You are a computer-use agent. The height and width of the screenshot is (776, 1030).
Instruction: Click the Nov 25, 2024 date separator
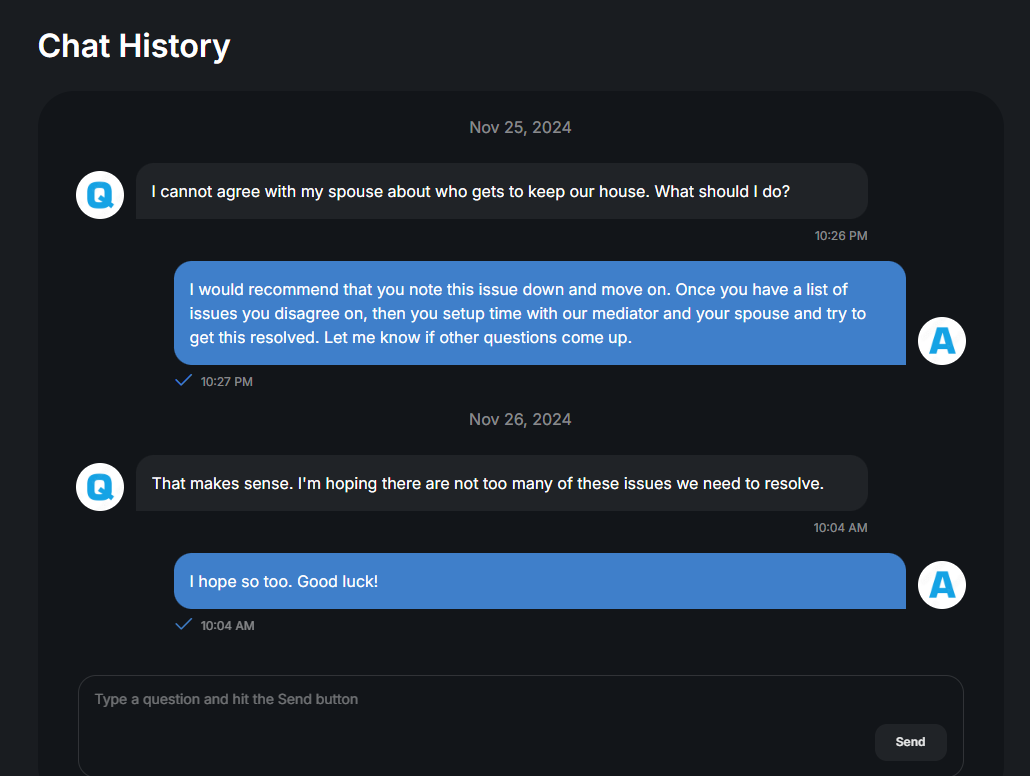click(520, 127)
